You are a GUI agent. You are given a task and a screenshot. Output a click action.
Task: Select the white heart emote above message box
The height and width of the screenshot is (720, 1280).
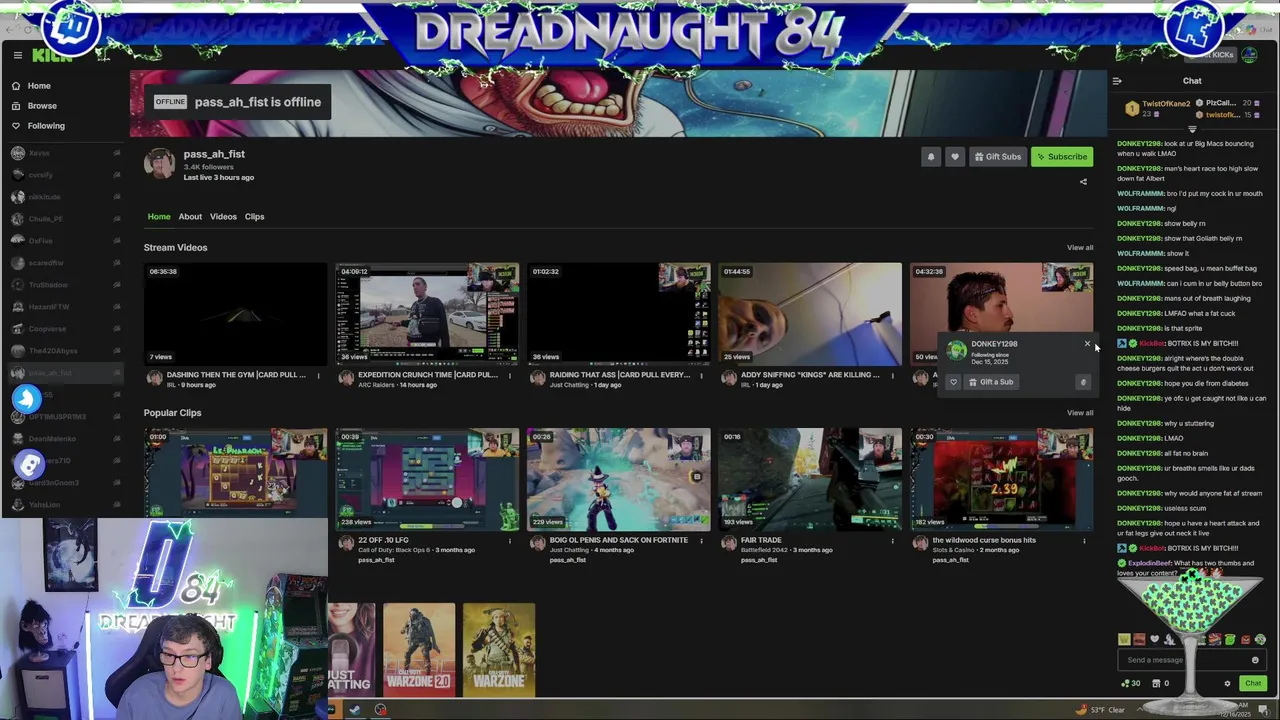click(1155, 640)
